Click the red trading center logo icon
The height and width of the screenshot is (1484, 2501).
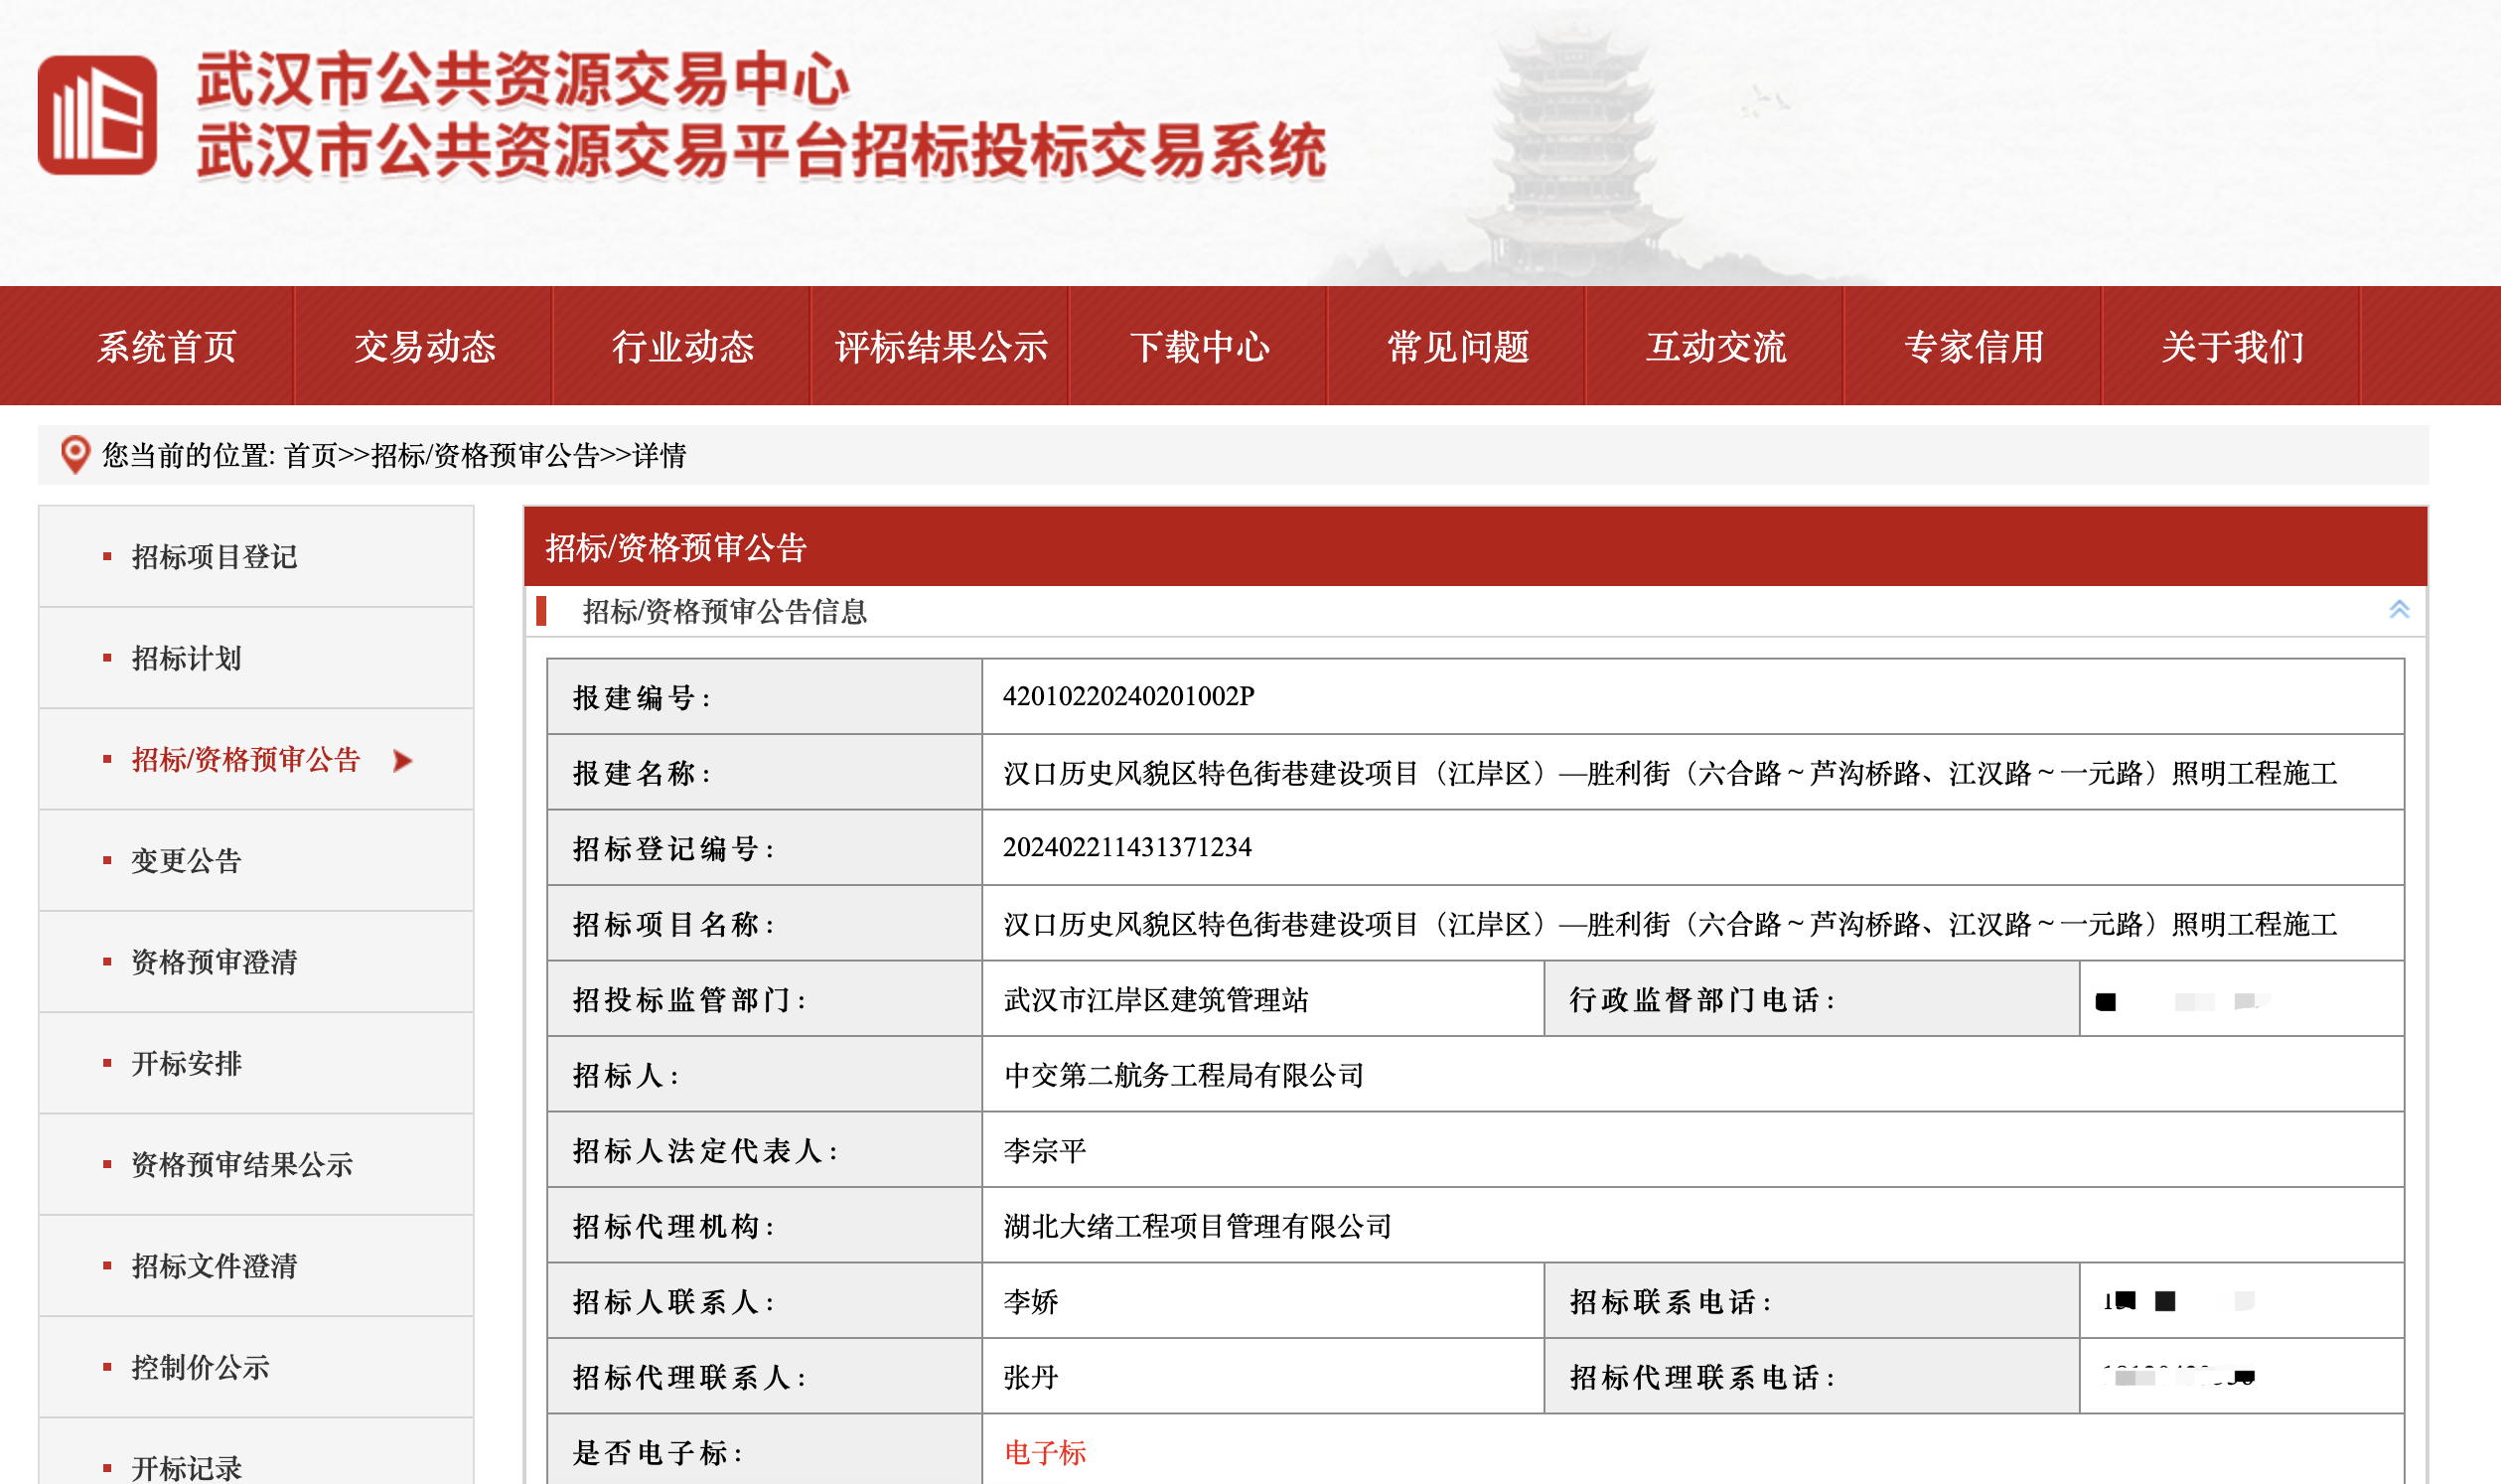[x=97, y=115]
